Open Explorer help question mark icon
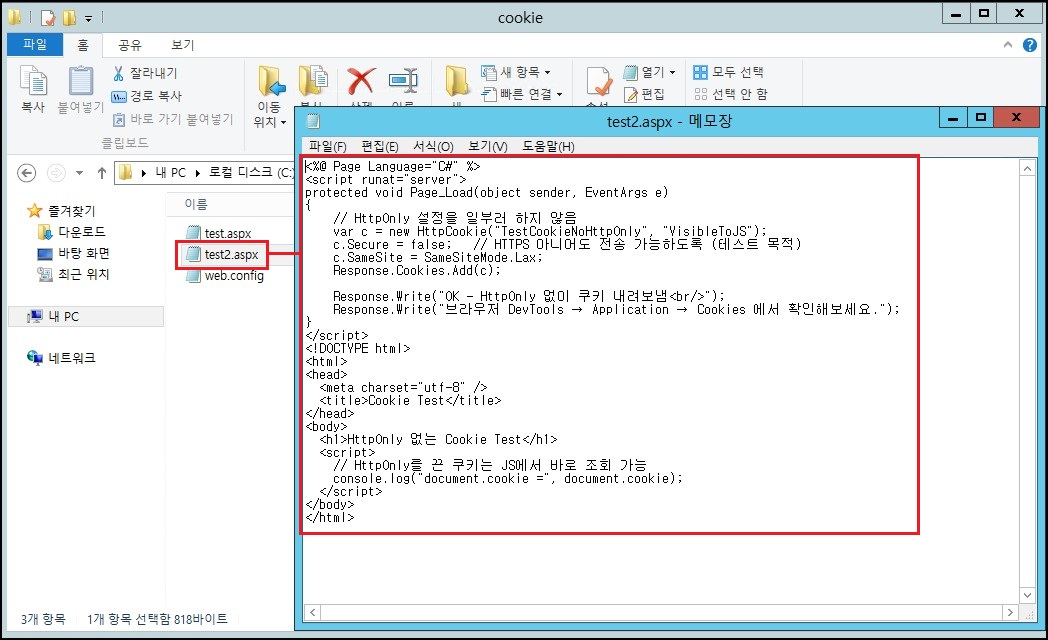Viewport: 1048px width, 640px height. click(1029, 45)
